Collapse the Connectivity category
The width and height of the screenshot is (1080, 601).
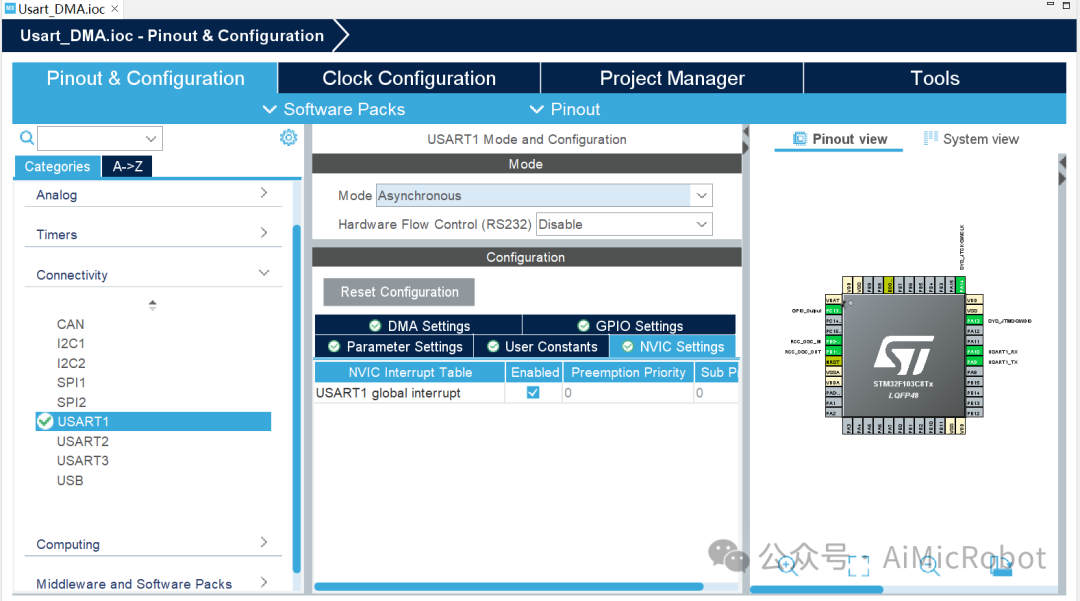pyautogui.click(x=152, y=275)
